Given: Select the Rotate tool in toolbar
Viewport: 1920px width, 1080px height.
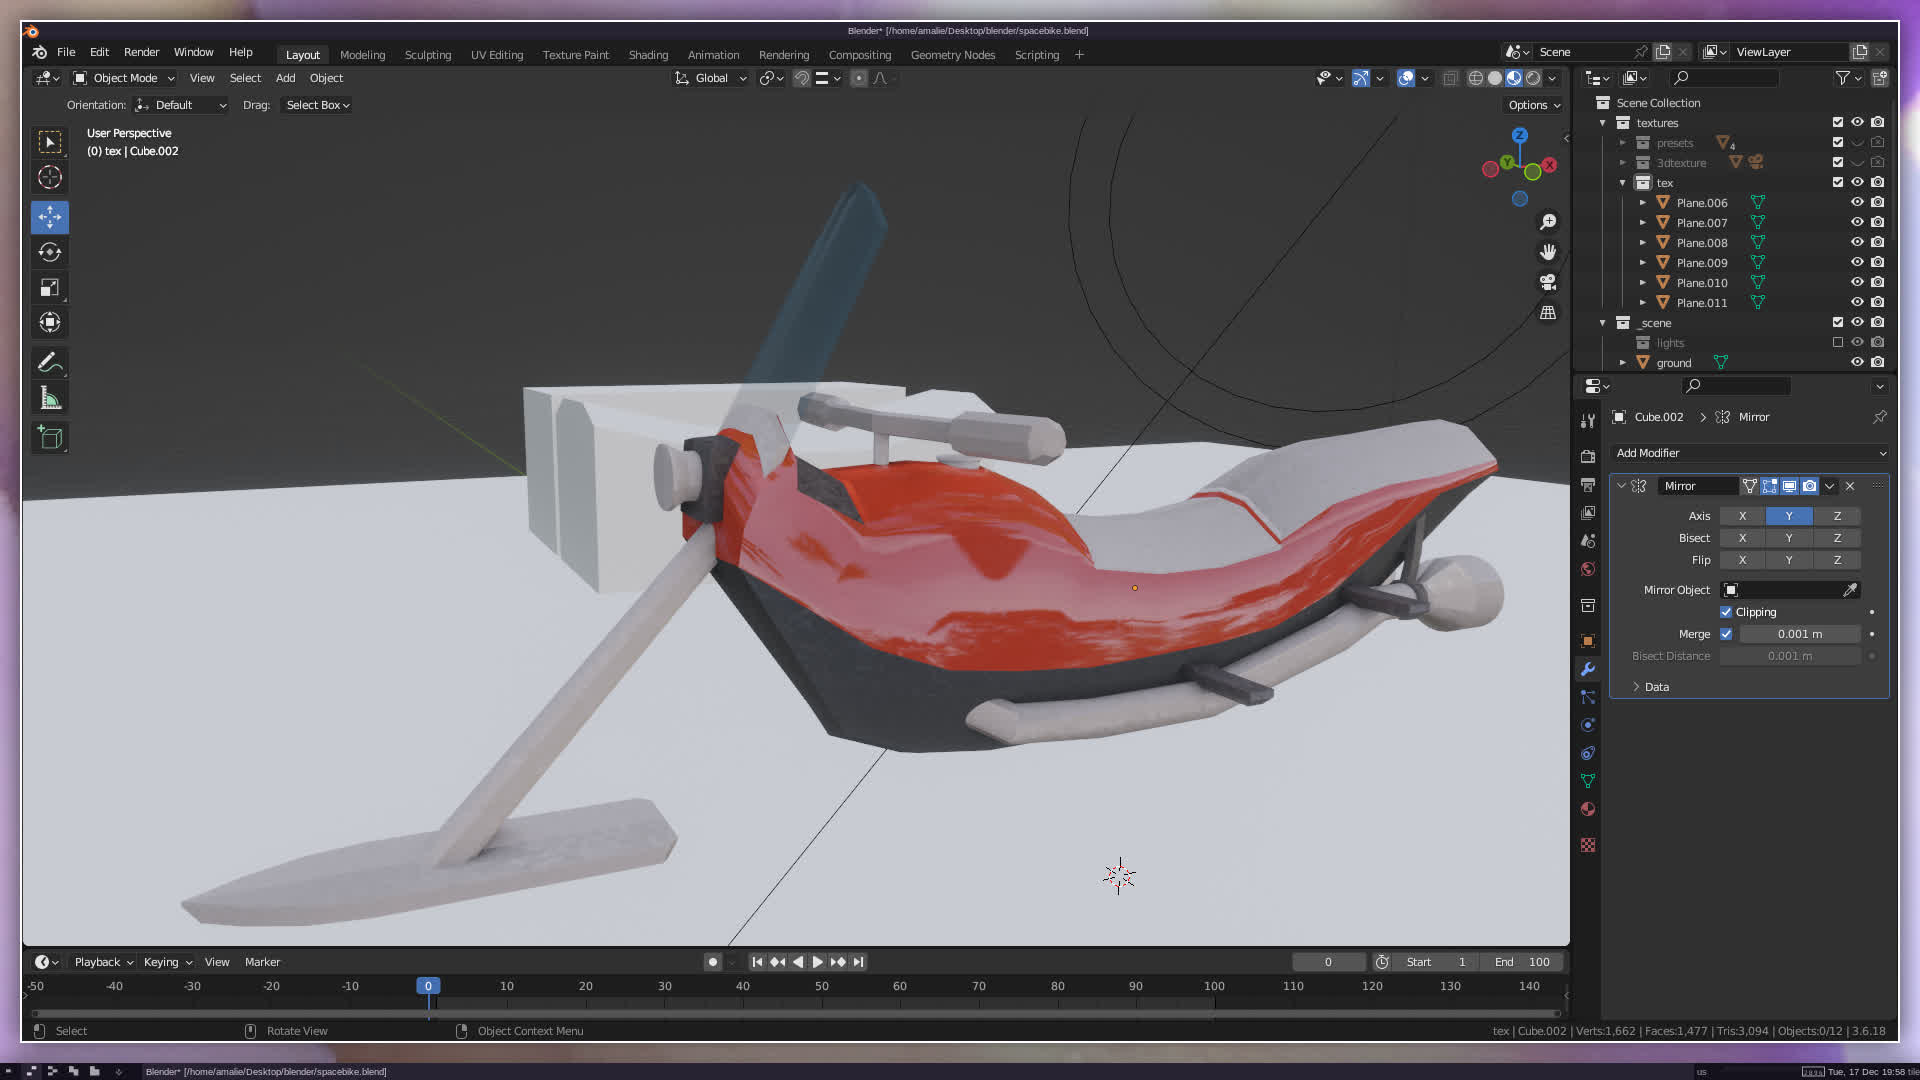Looking at the screenshot, I should pos(50,253).
